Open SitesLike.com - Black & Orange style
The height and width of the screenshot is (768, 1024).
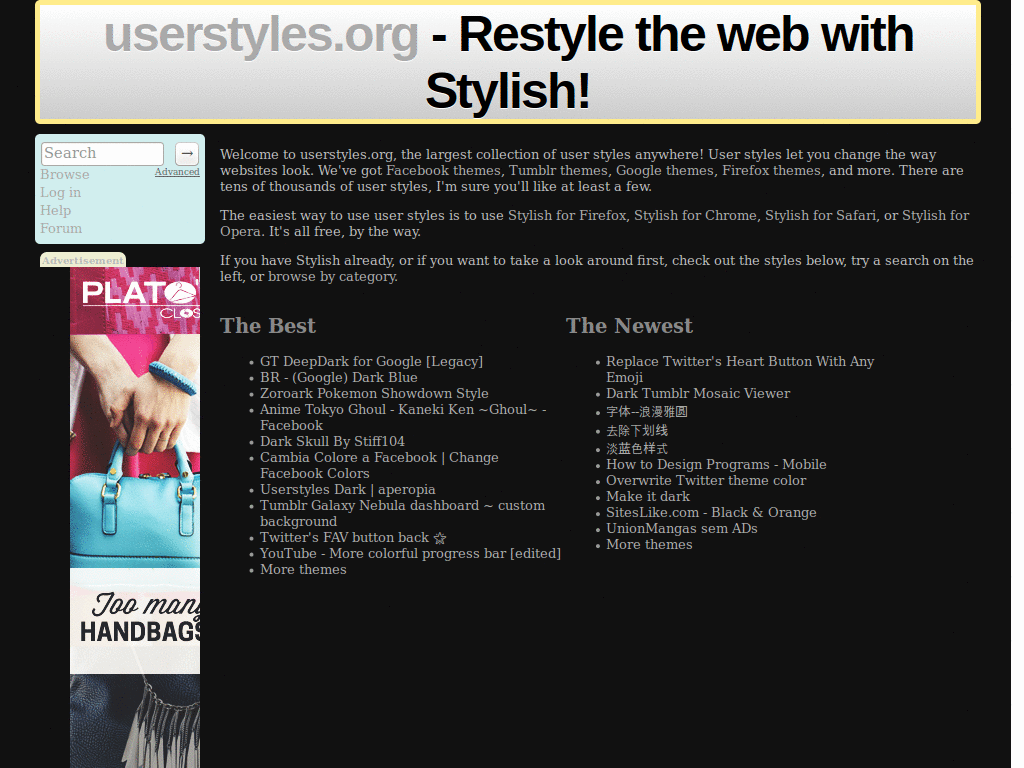(711, 513)
